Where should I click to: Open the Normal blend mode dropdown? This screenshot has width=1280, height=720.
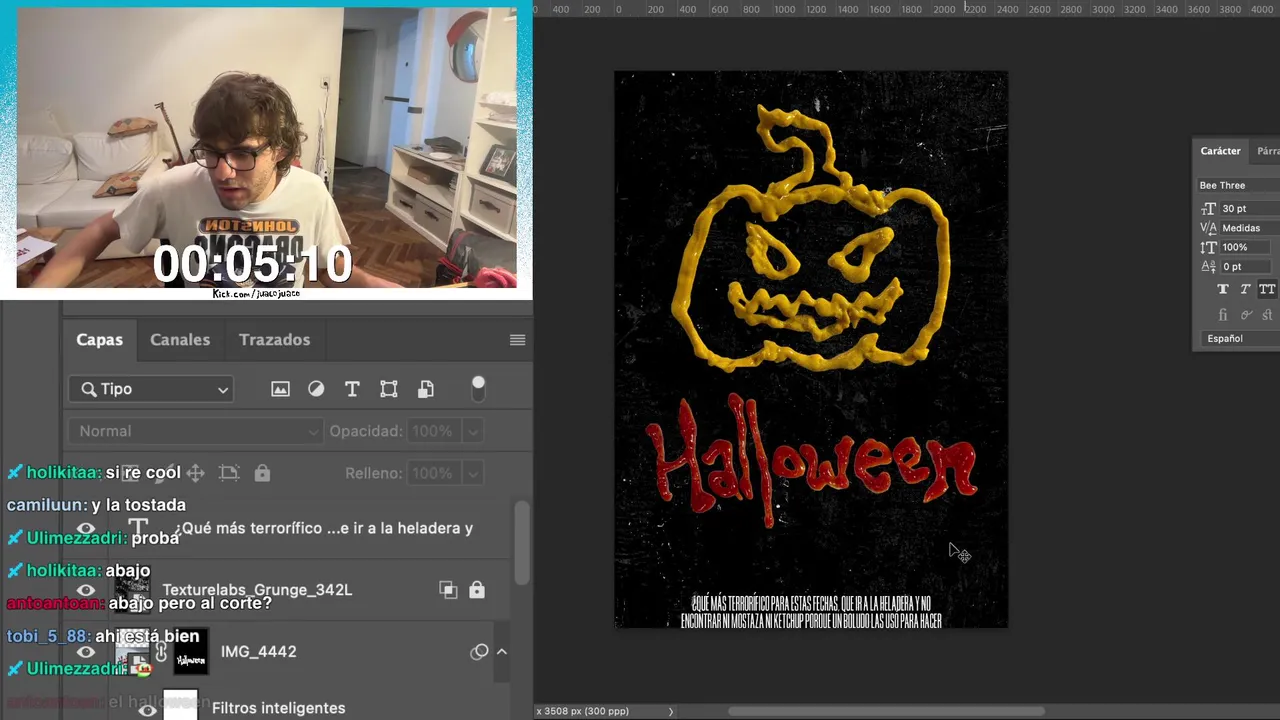195,431
